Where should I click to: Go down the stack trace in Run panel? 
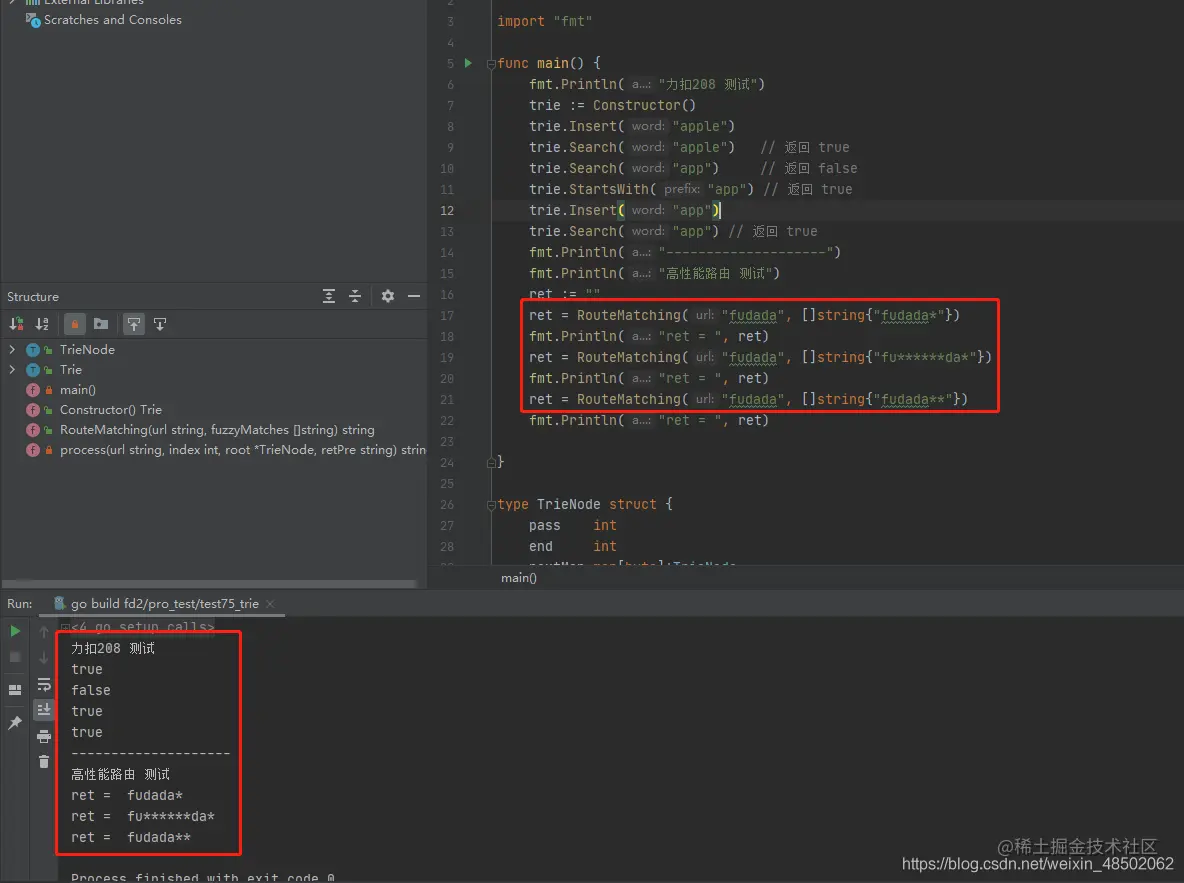(44, 657)
